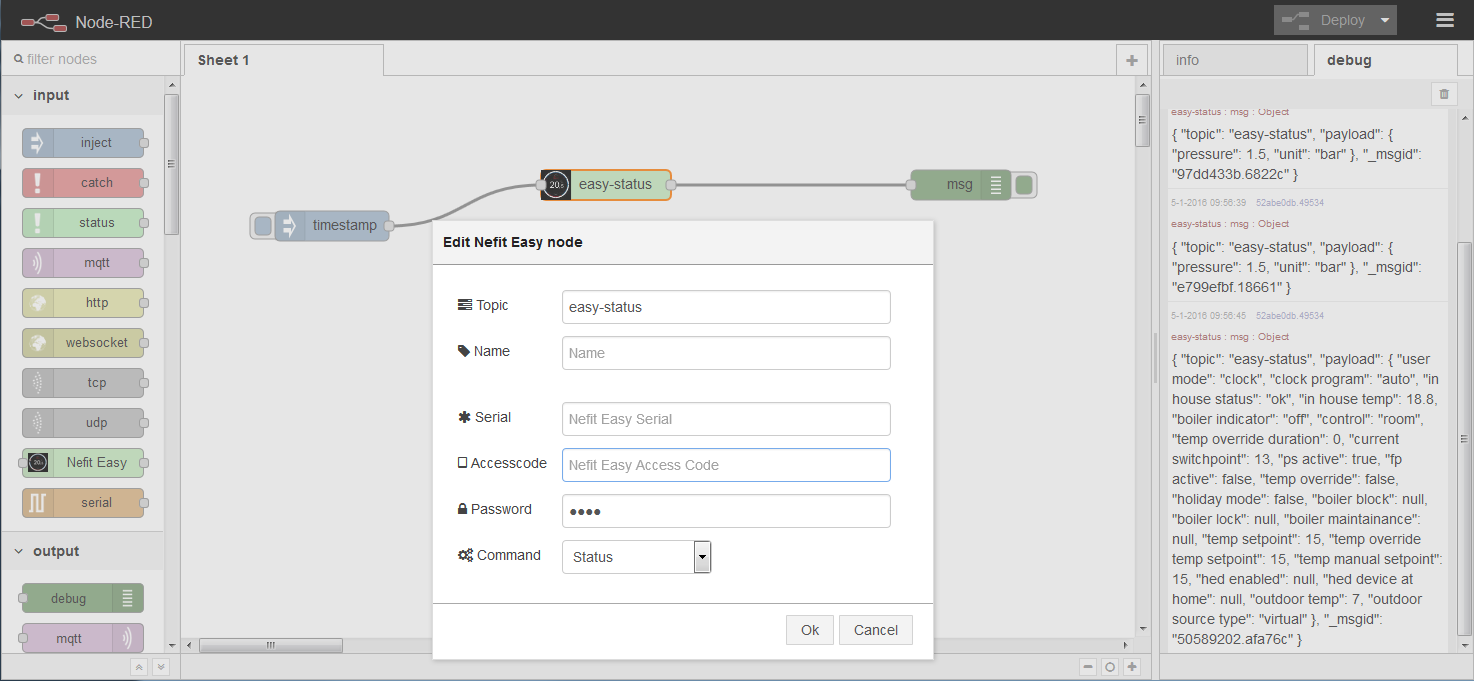Click the Nefit Easy Serial field
Screen dimensions: 1474x681
(726, 419)
